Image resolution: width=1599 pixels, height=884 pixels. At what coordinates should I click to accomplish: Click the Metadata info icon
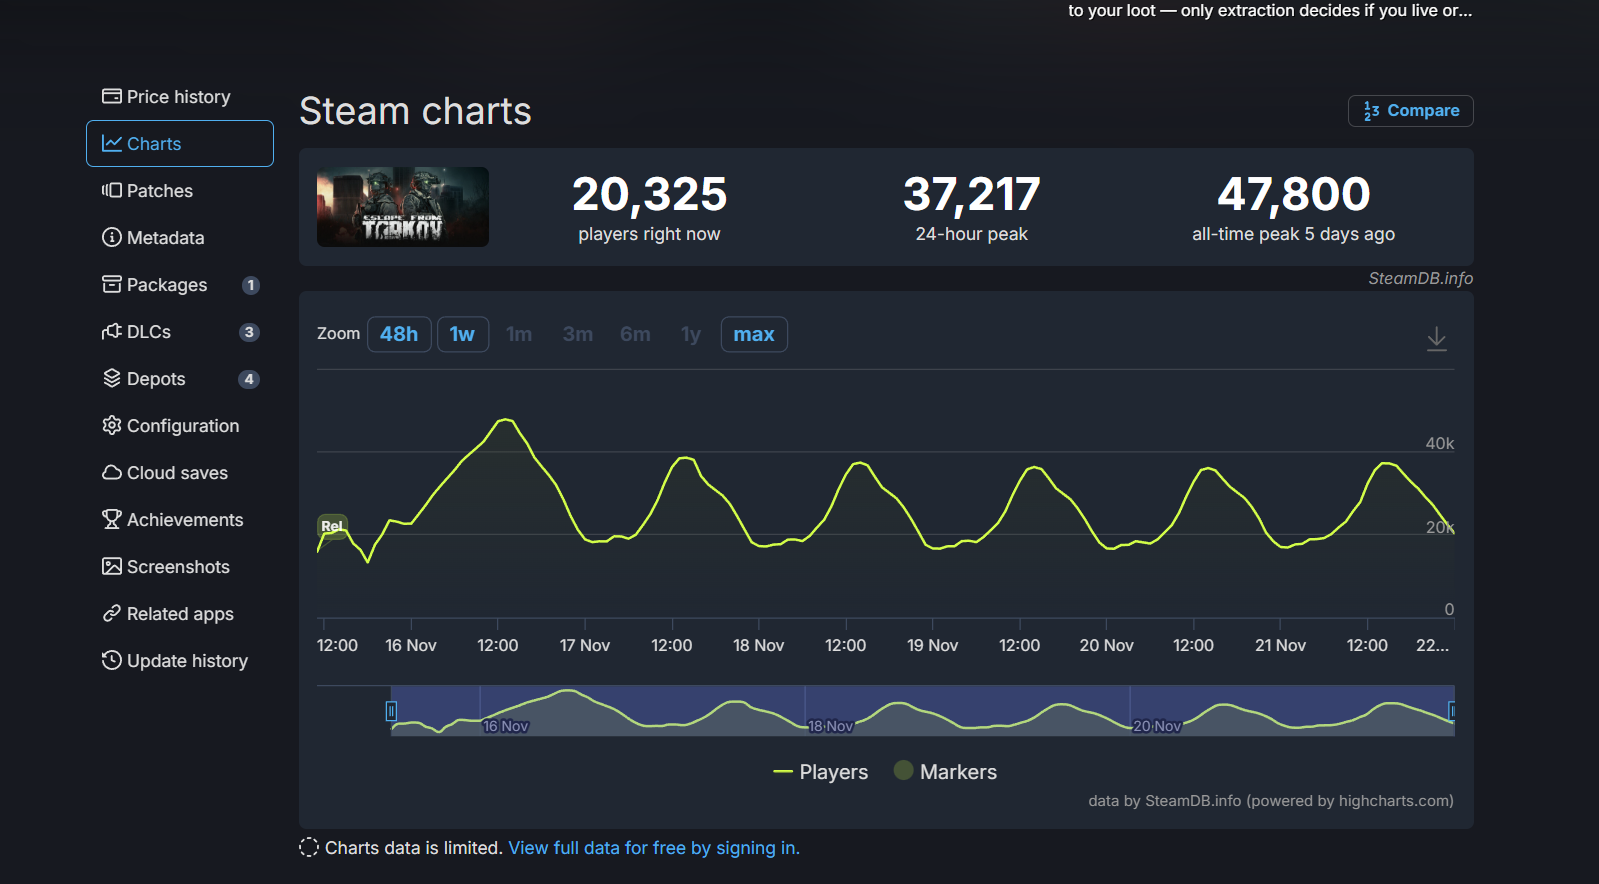[111, 237]
